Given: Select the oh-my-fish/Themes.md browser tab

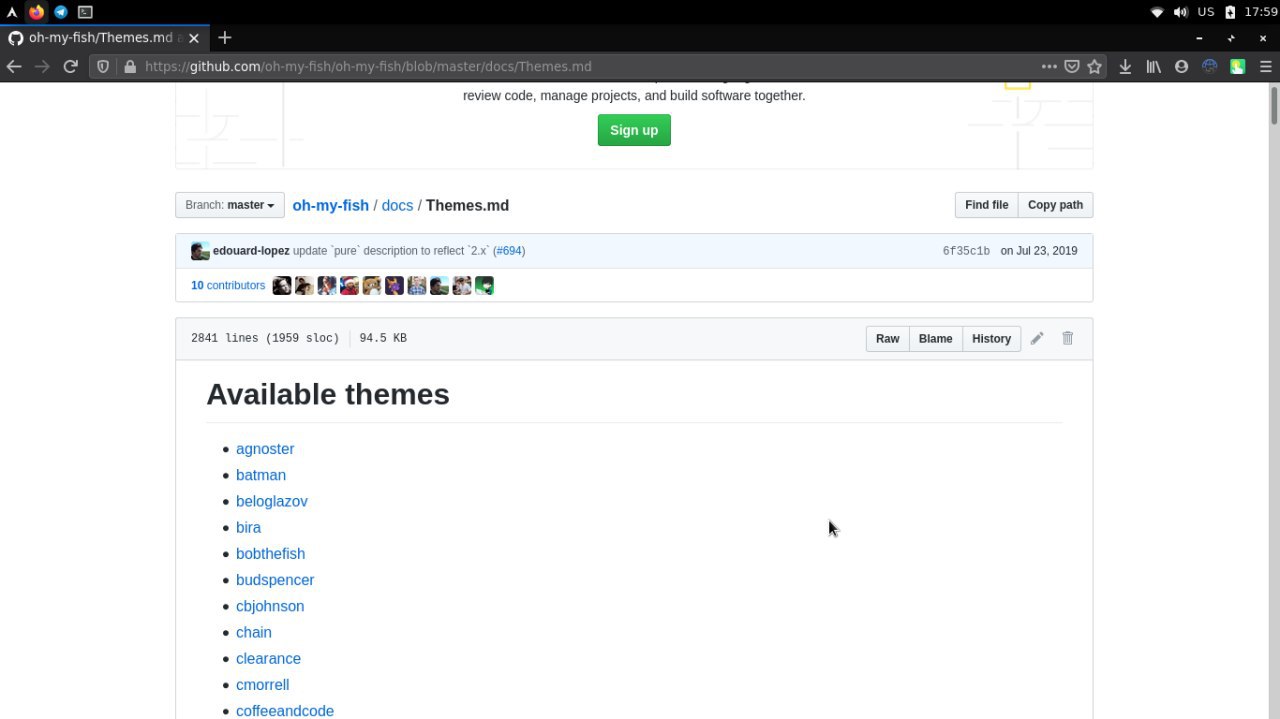Looking at the screenshot, I should (104, 38).
